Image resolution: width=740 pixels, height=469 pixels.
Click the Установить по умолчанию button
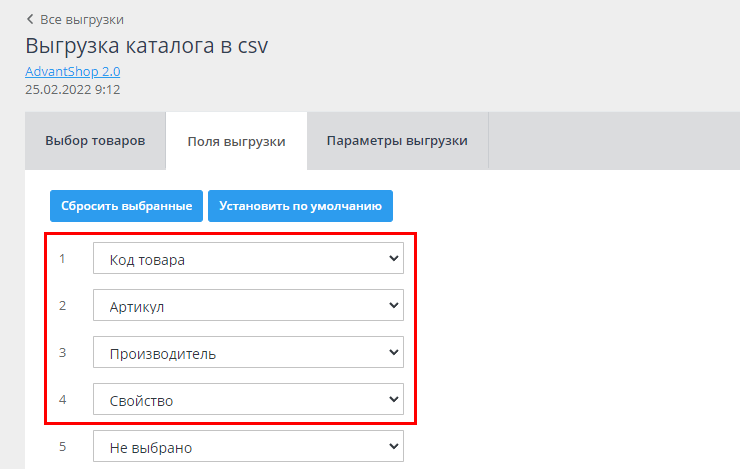(x=300, y=206)
